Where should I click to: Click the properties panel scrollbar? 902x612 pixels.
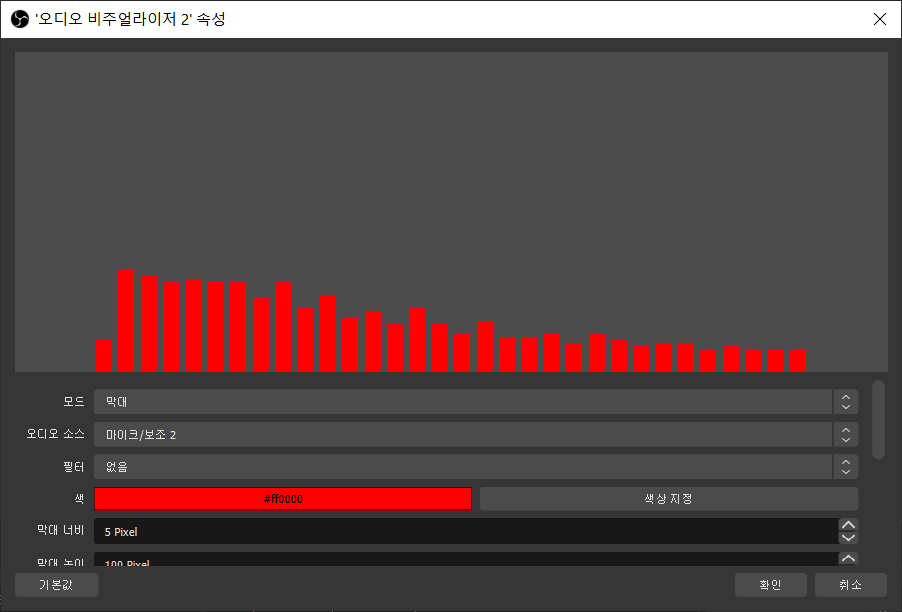879,420
